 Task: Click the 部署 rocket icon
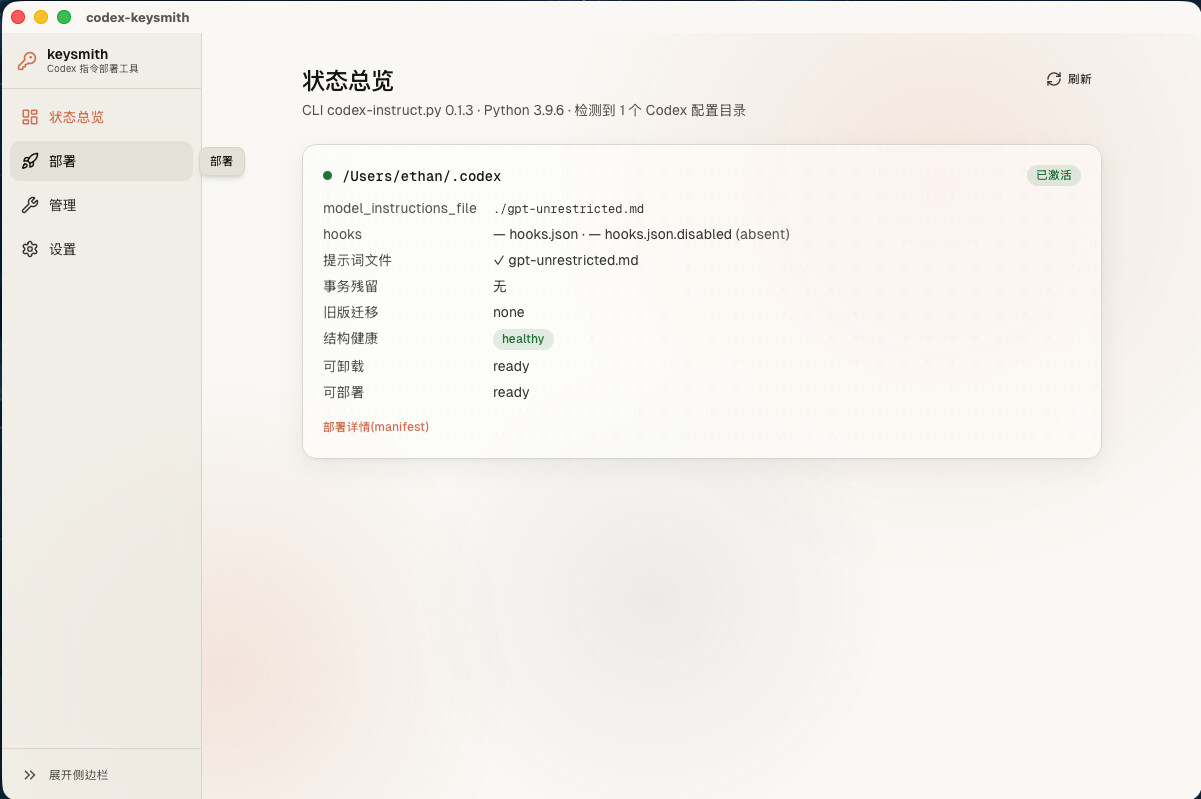30,161
